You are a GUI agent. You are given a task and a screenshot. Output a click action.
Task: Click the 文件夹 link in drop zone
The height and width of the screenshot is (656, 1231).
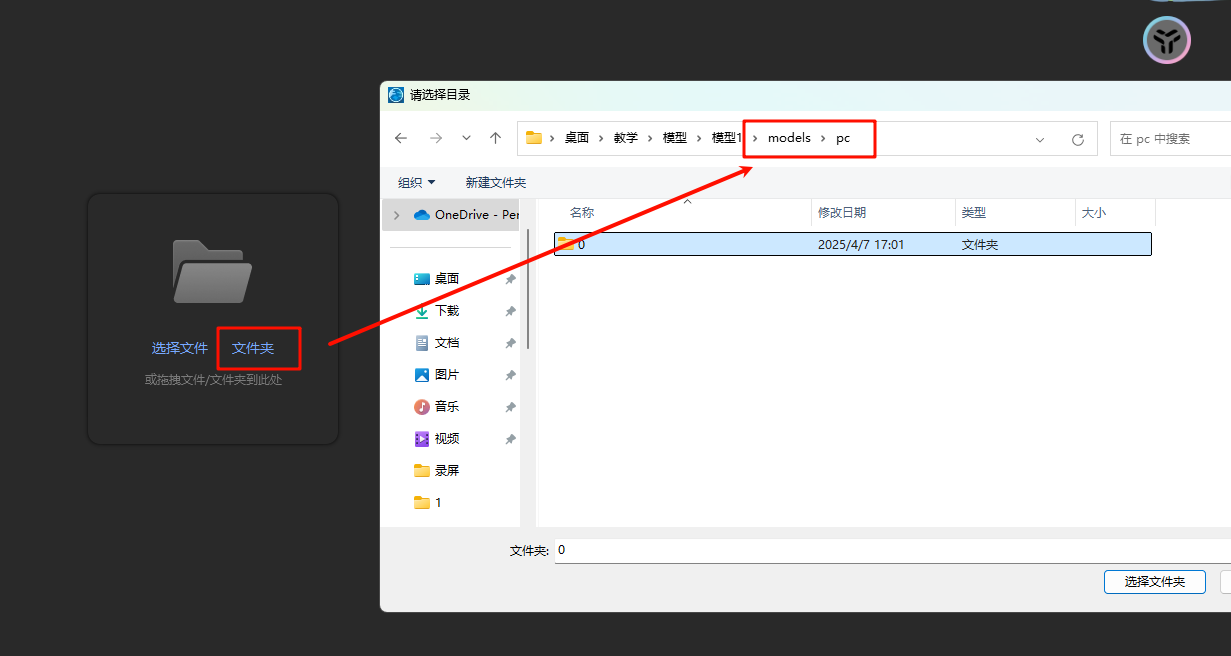pyautogui.click(x=253, y=348)
